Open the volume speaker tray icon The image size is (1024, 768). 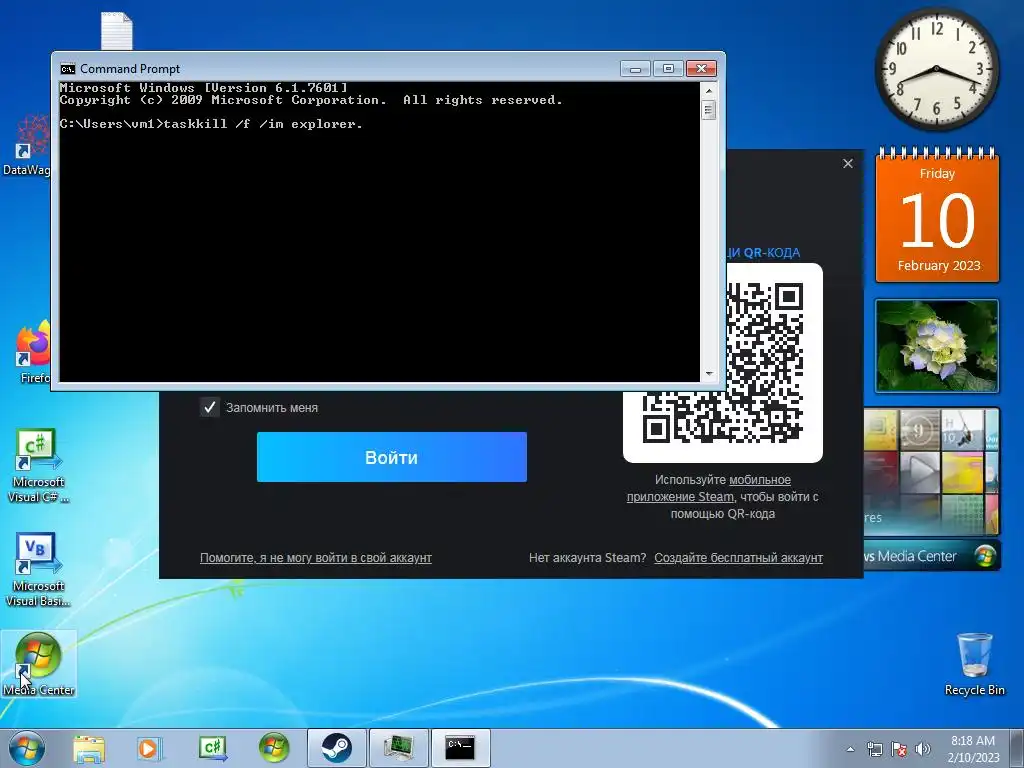pyautogui.click(x=923, y=749)
